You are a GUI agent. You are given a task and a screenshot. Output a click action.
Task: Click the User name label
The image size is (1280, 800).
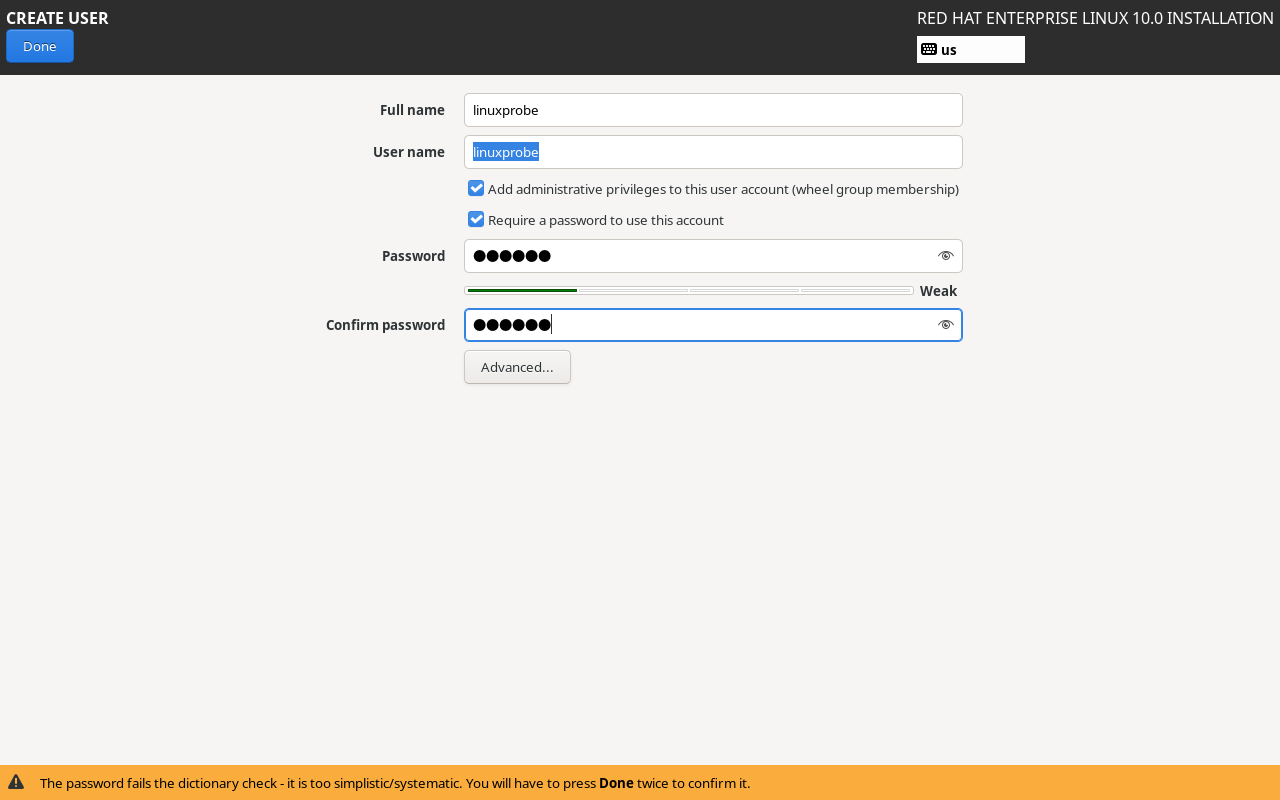(x=408, y=152)
